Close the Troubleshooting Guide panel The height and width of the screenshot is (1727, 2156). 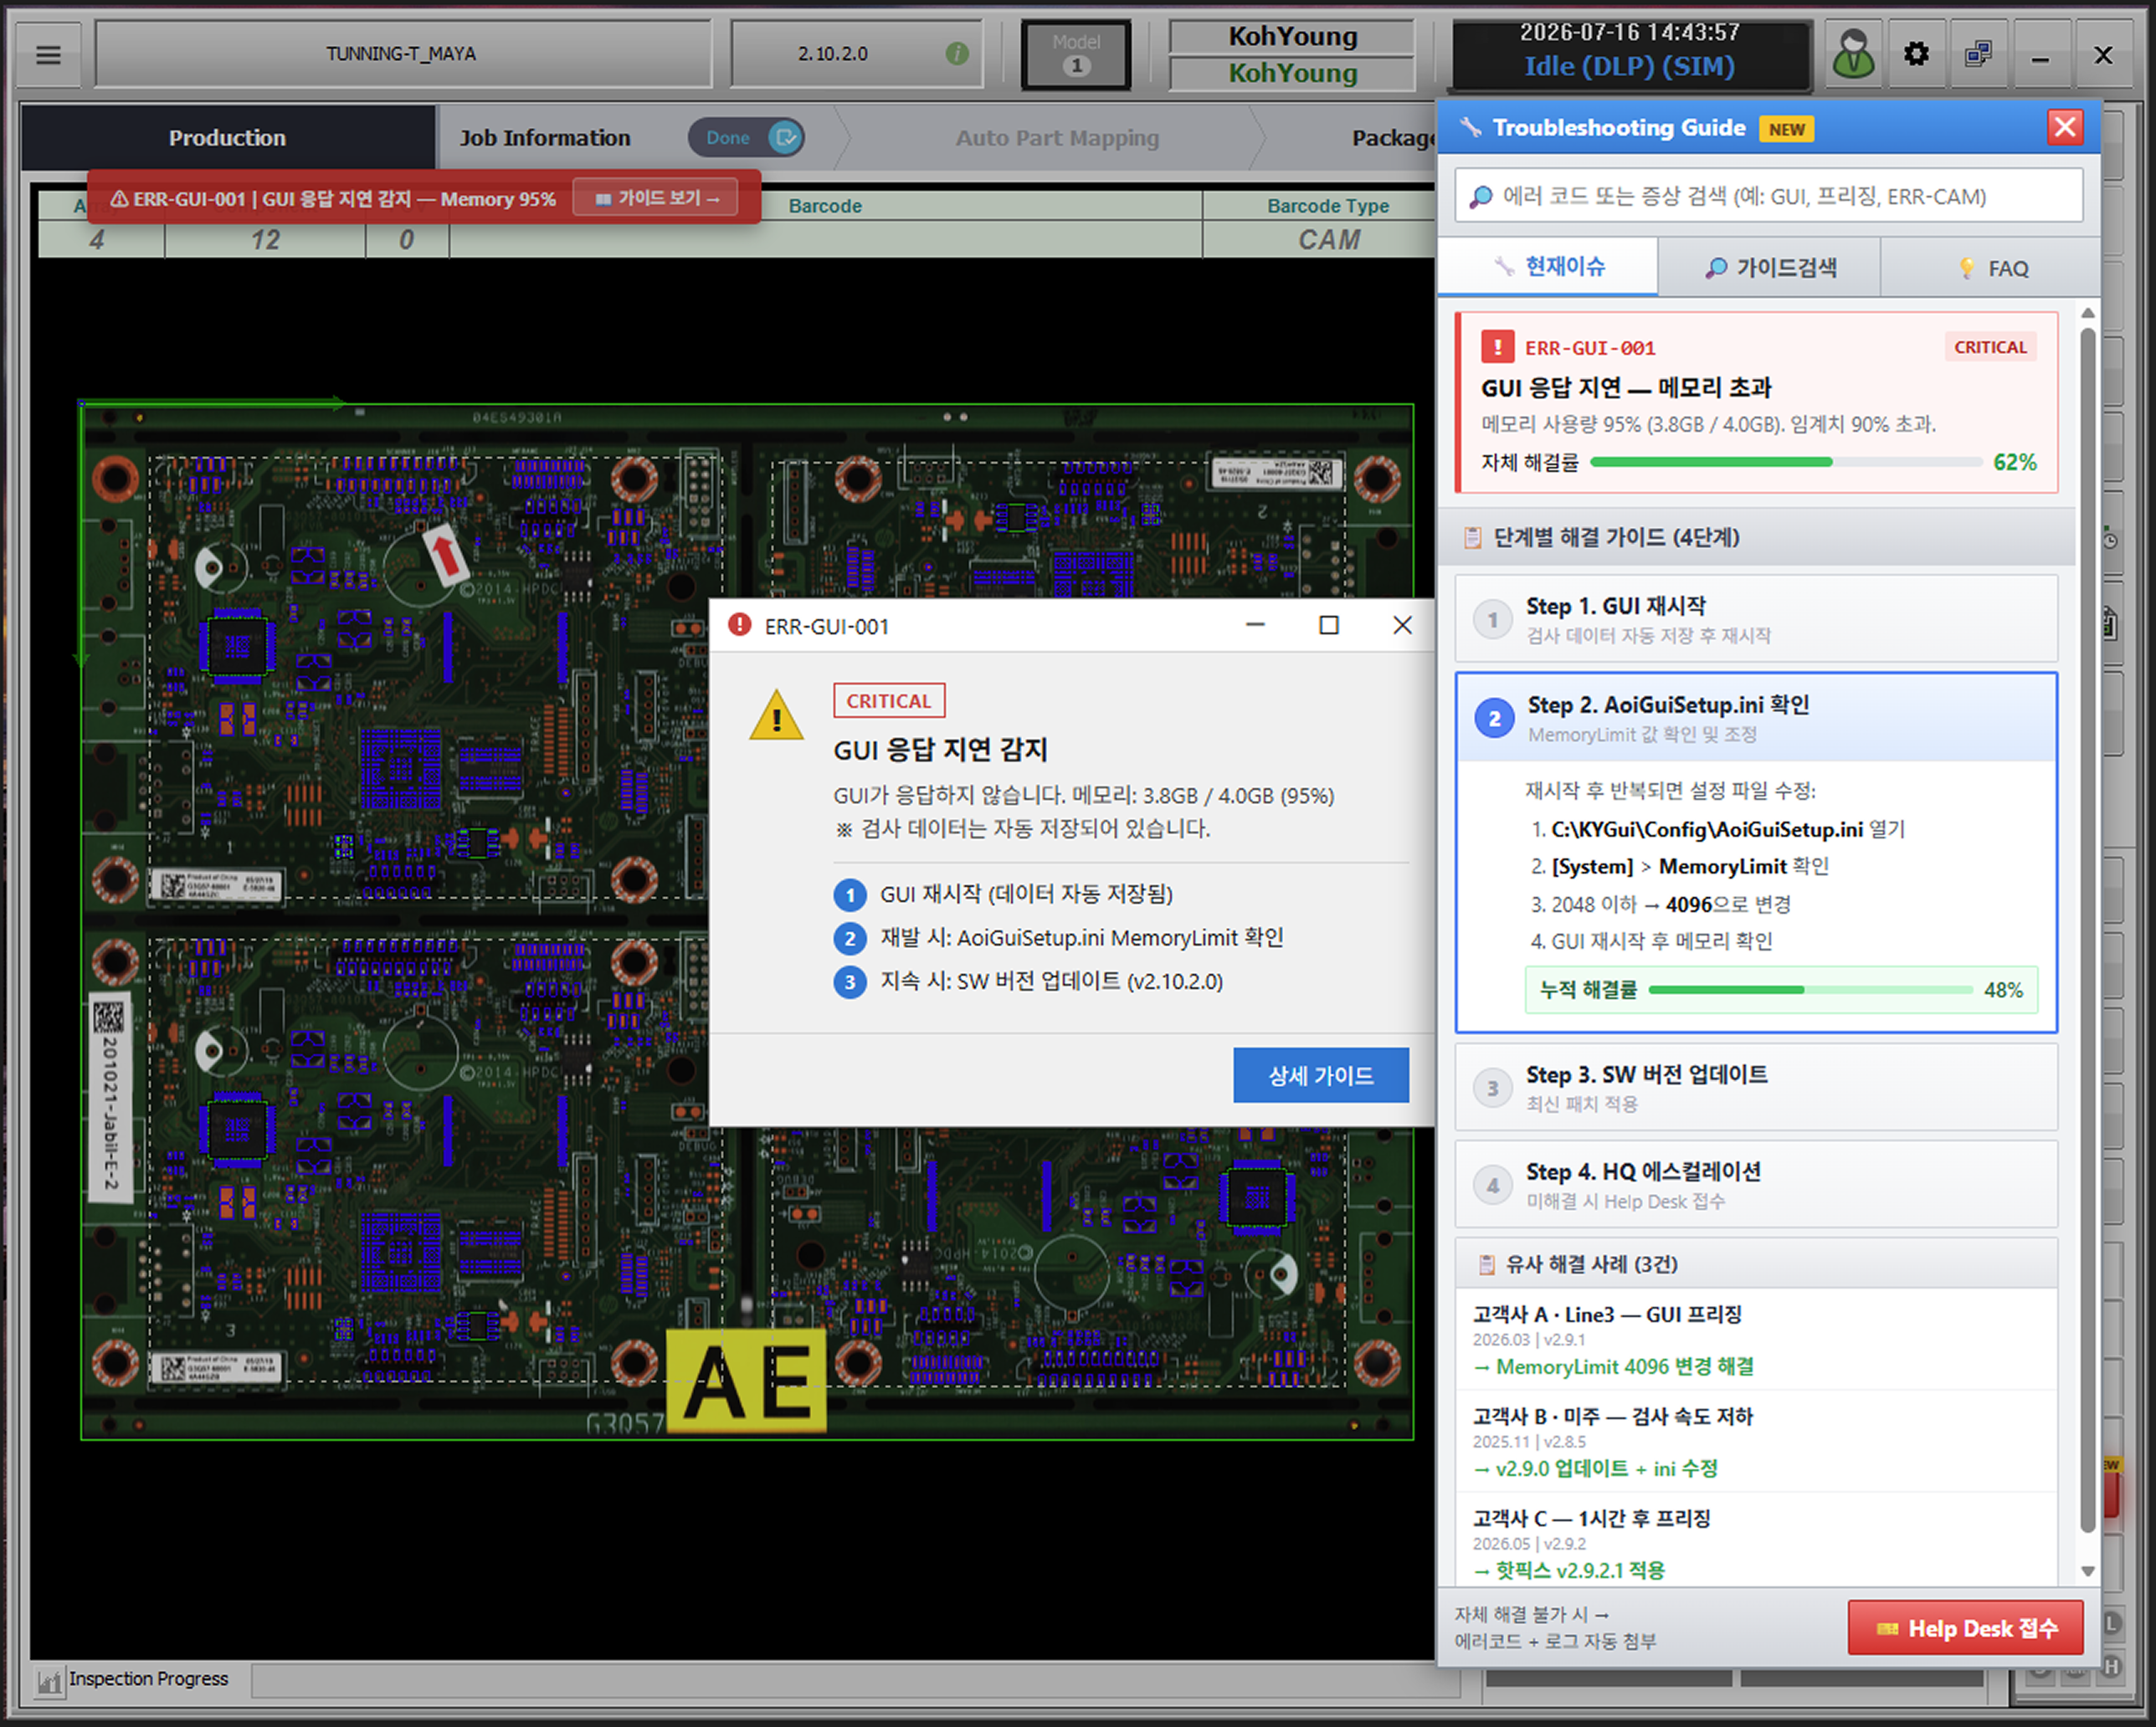pos(2065,127)
